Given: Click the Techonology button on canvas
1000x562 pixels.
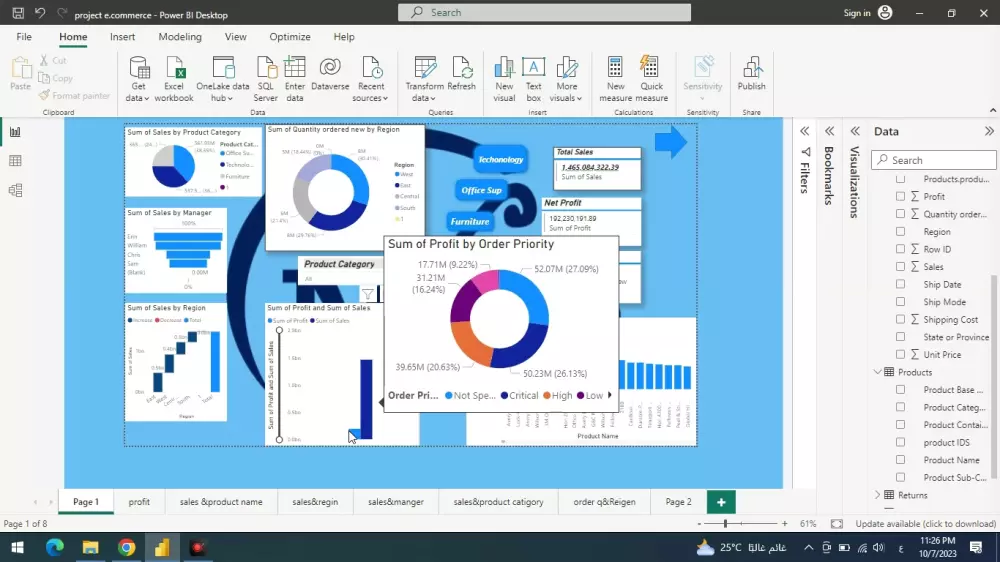Looking at the screenshot, I should pyautogui.click(x=501, y=159).
